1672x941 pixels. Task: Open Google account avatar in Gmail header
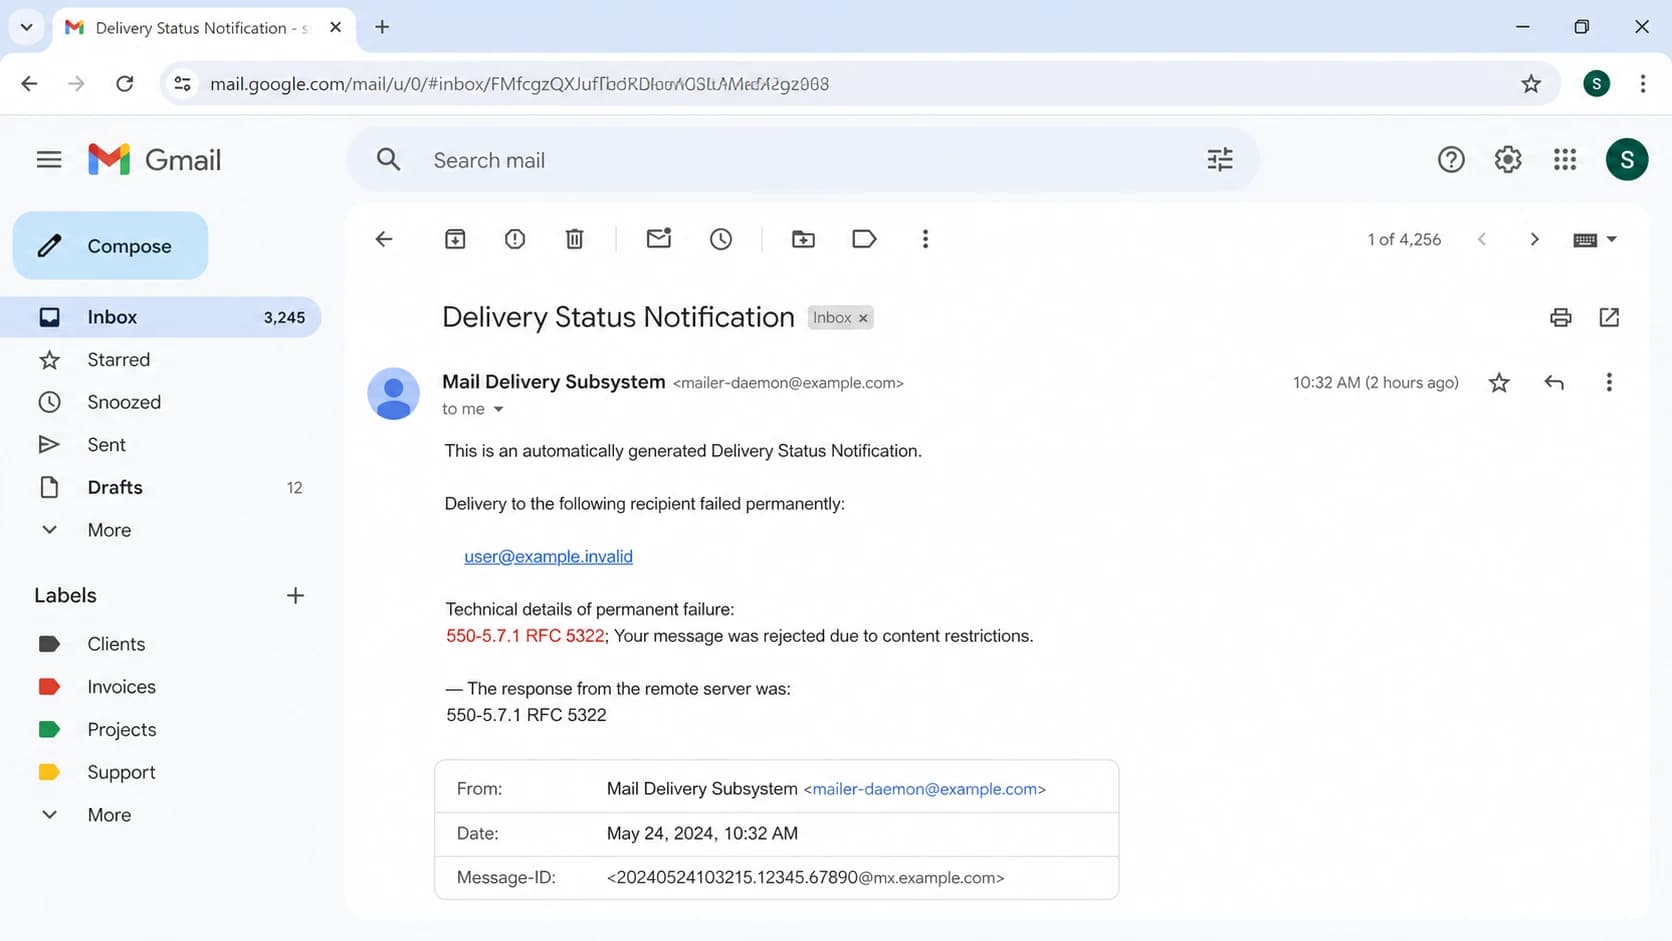click(1627, 160)
